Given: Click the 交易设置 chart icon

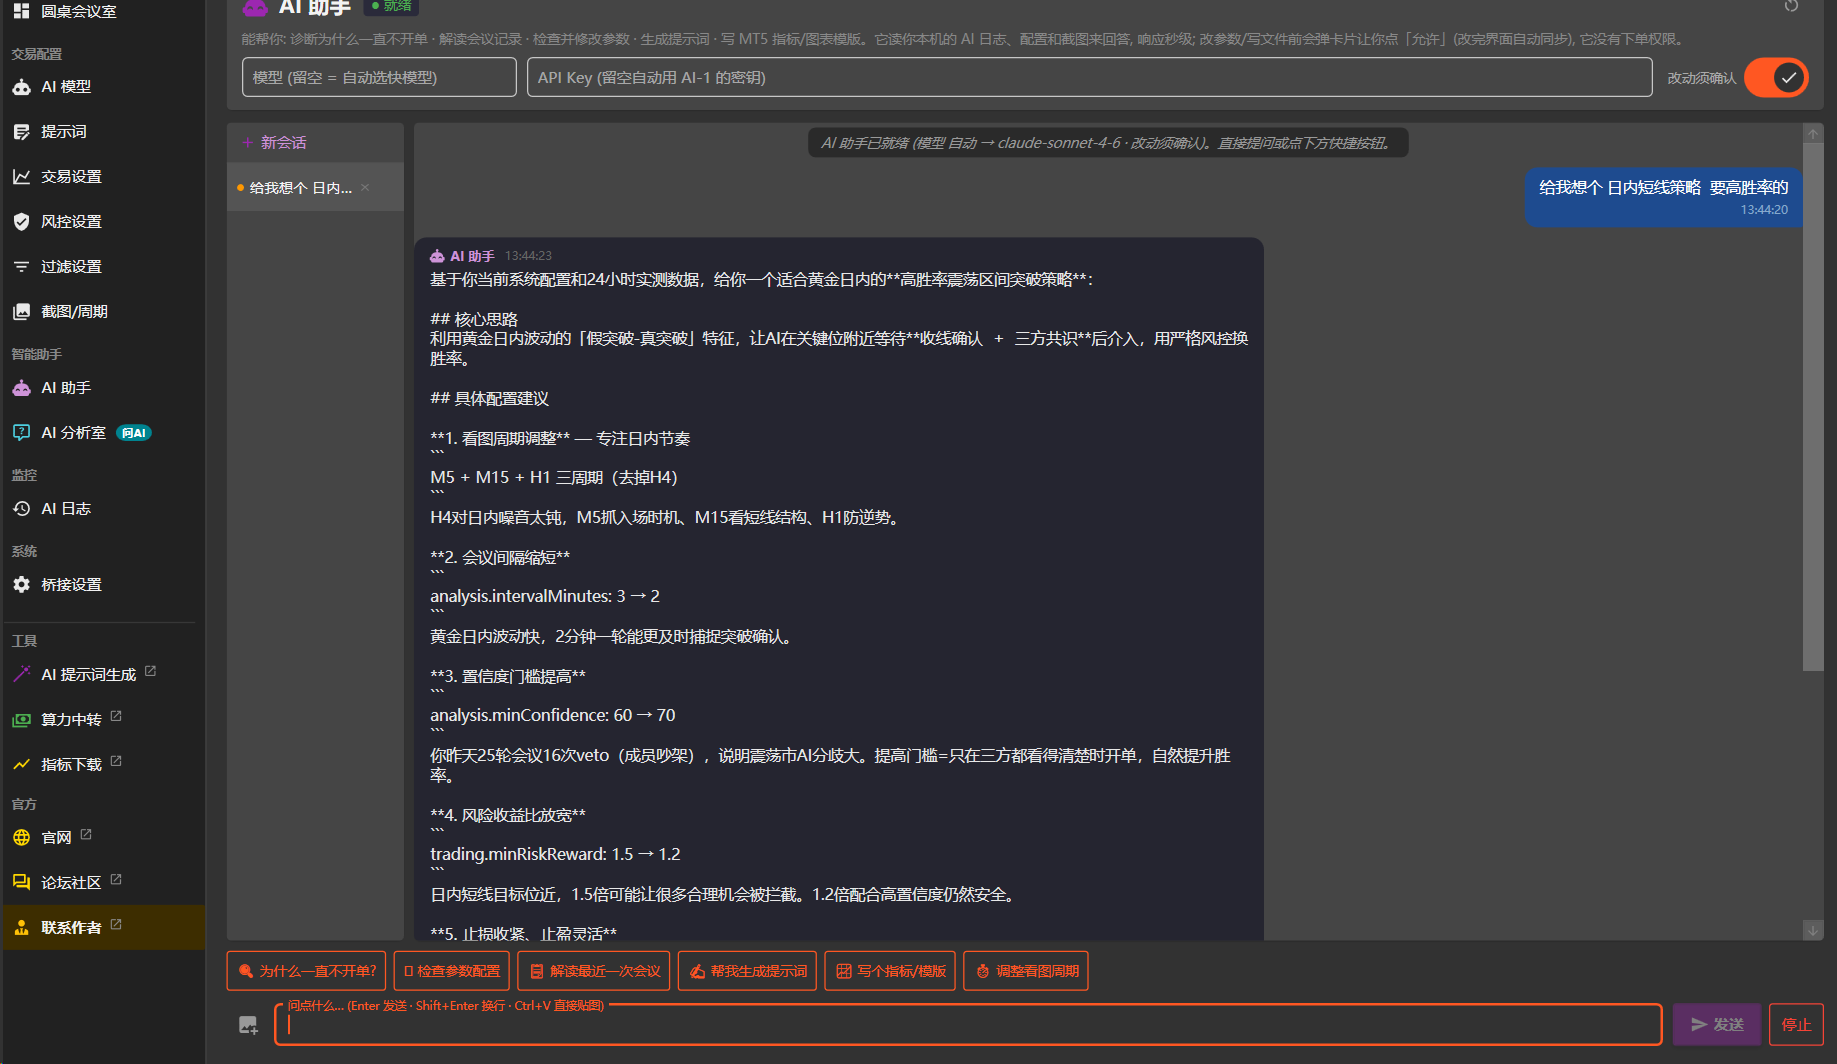Looking at the screenshot, I should point(21,177).
